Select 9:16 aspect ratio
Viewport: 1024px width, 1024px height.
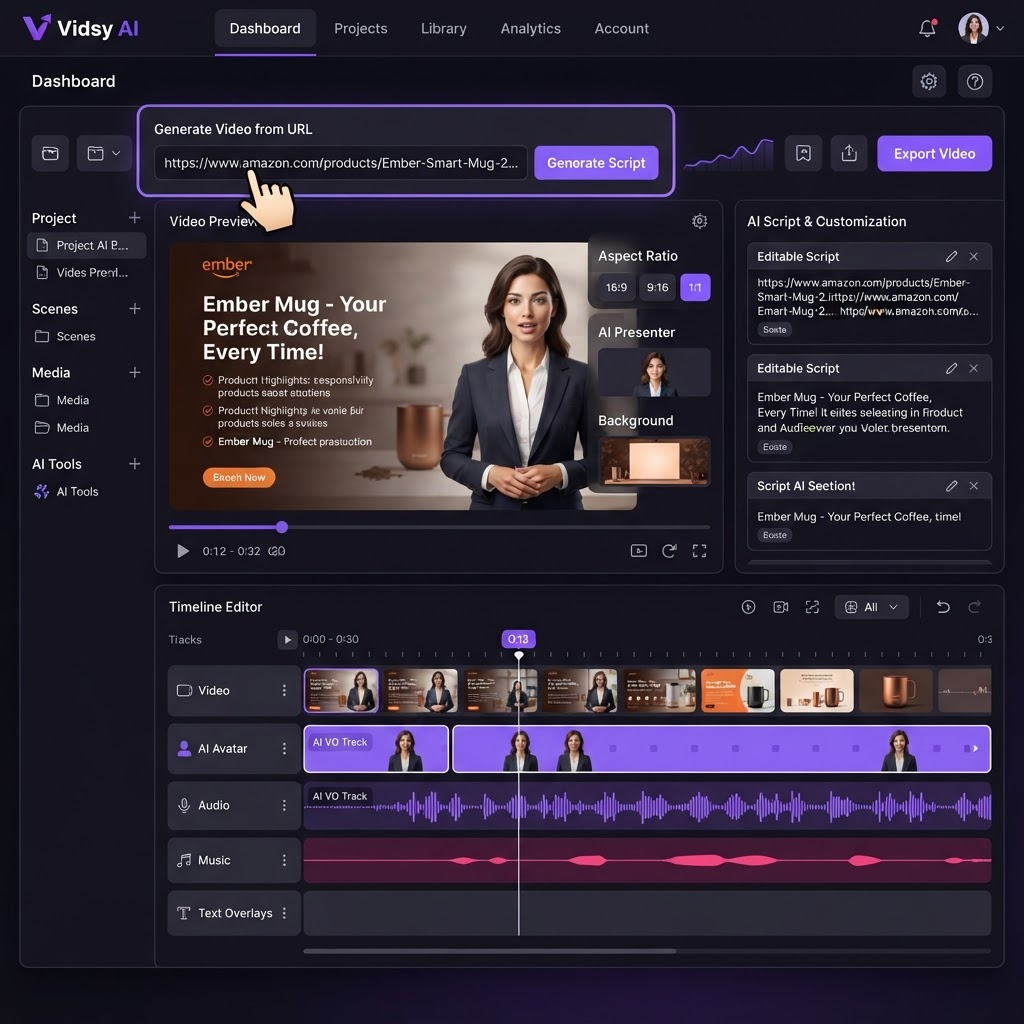click(657, 287)
